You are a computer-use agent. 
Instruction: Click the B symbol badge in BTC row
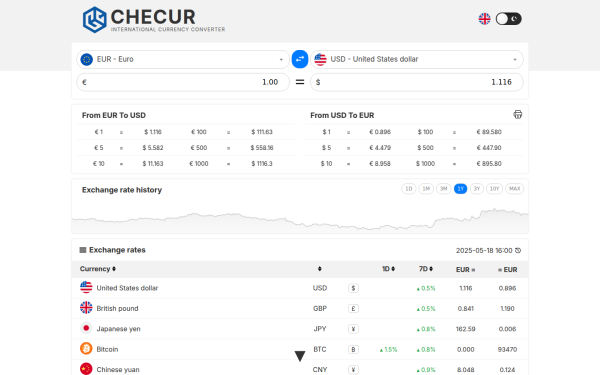click(x=353, y=349)
